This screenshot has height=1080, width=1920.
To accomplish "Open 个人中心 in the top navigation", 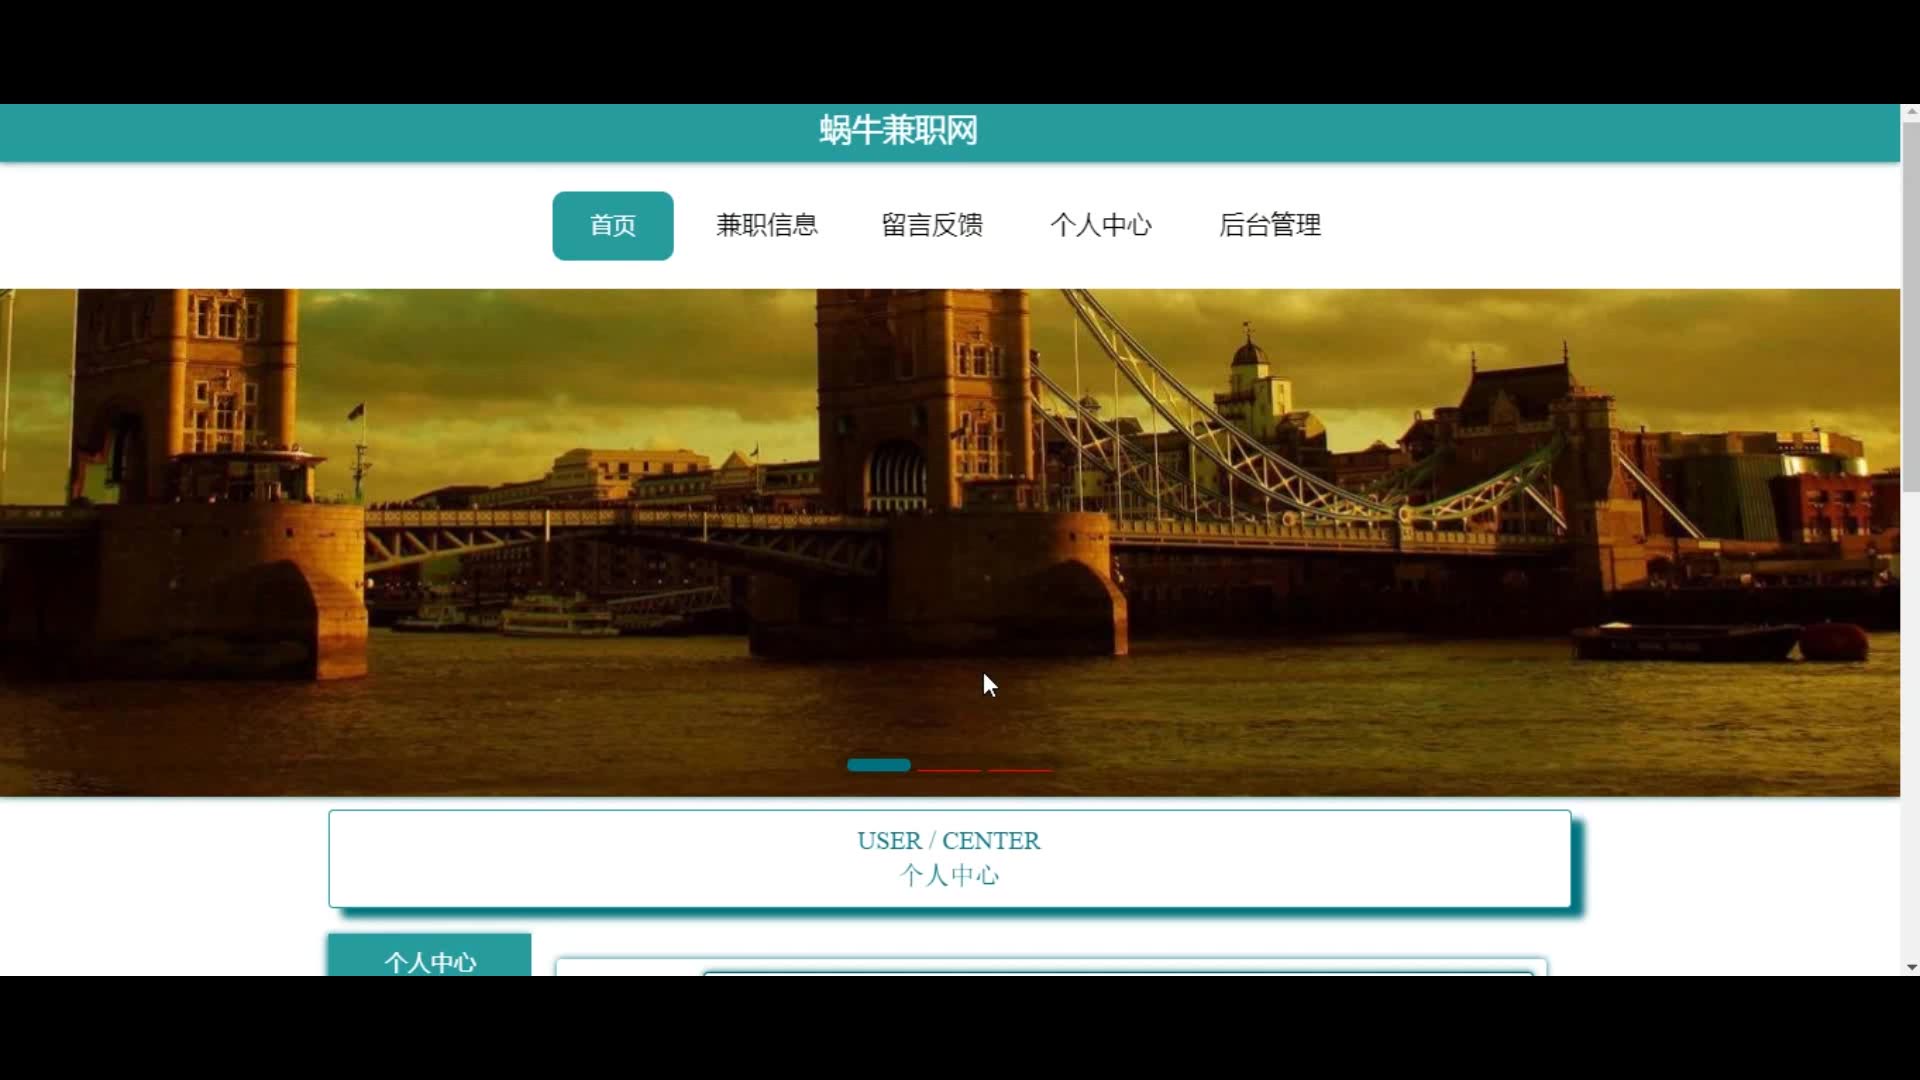I will (x=1100, y=226).
